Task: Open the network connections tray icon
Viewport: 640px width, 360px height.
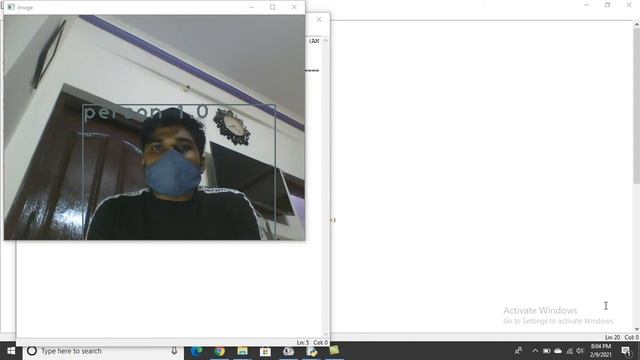Action: (x=570, y=351)
